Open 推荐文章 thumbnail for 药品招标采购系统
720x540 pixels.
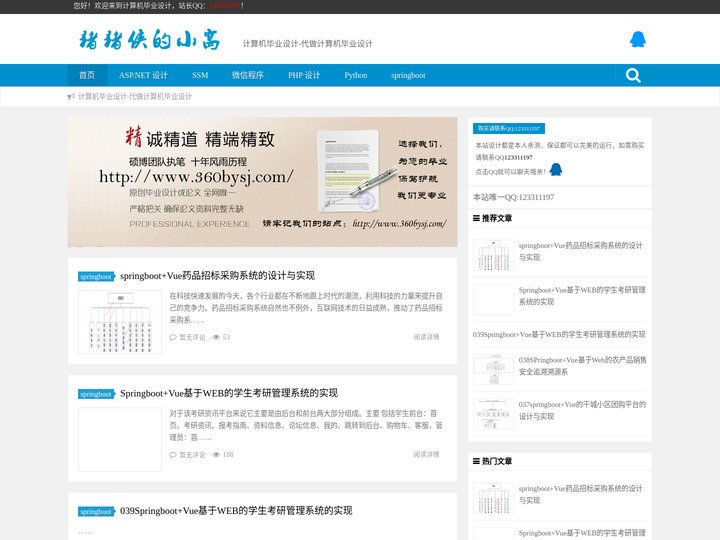click(493, 255)
